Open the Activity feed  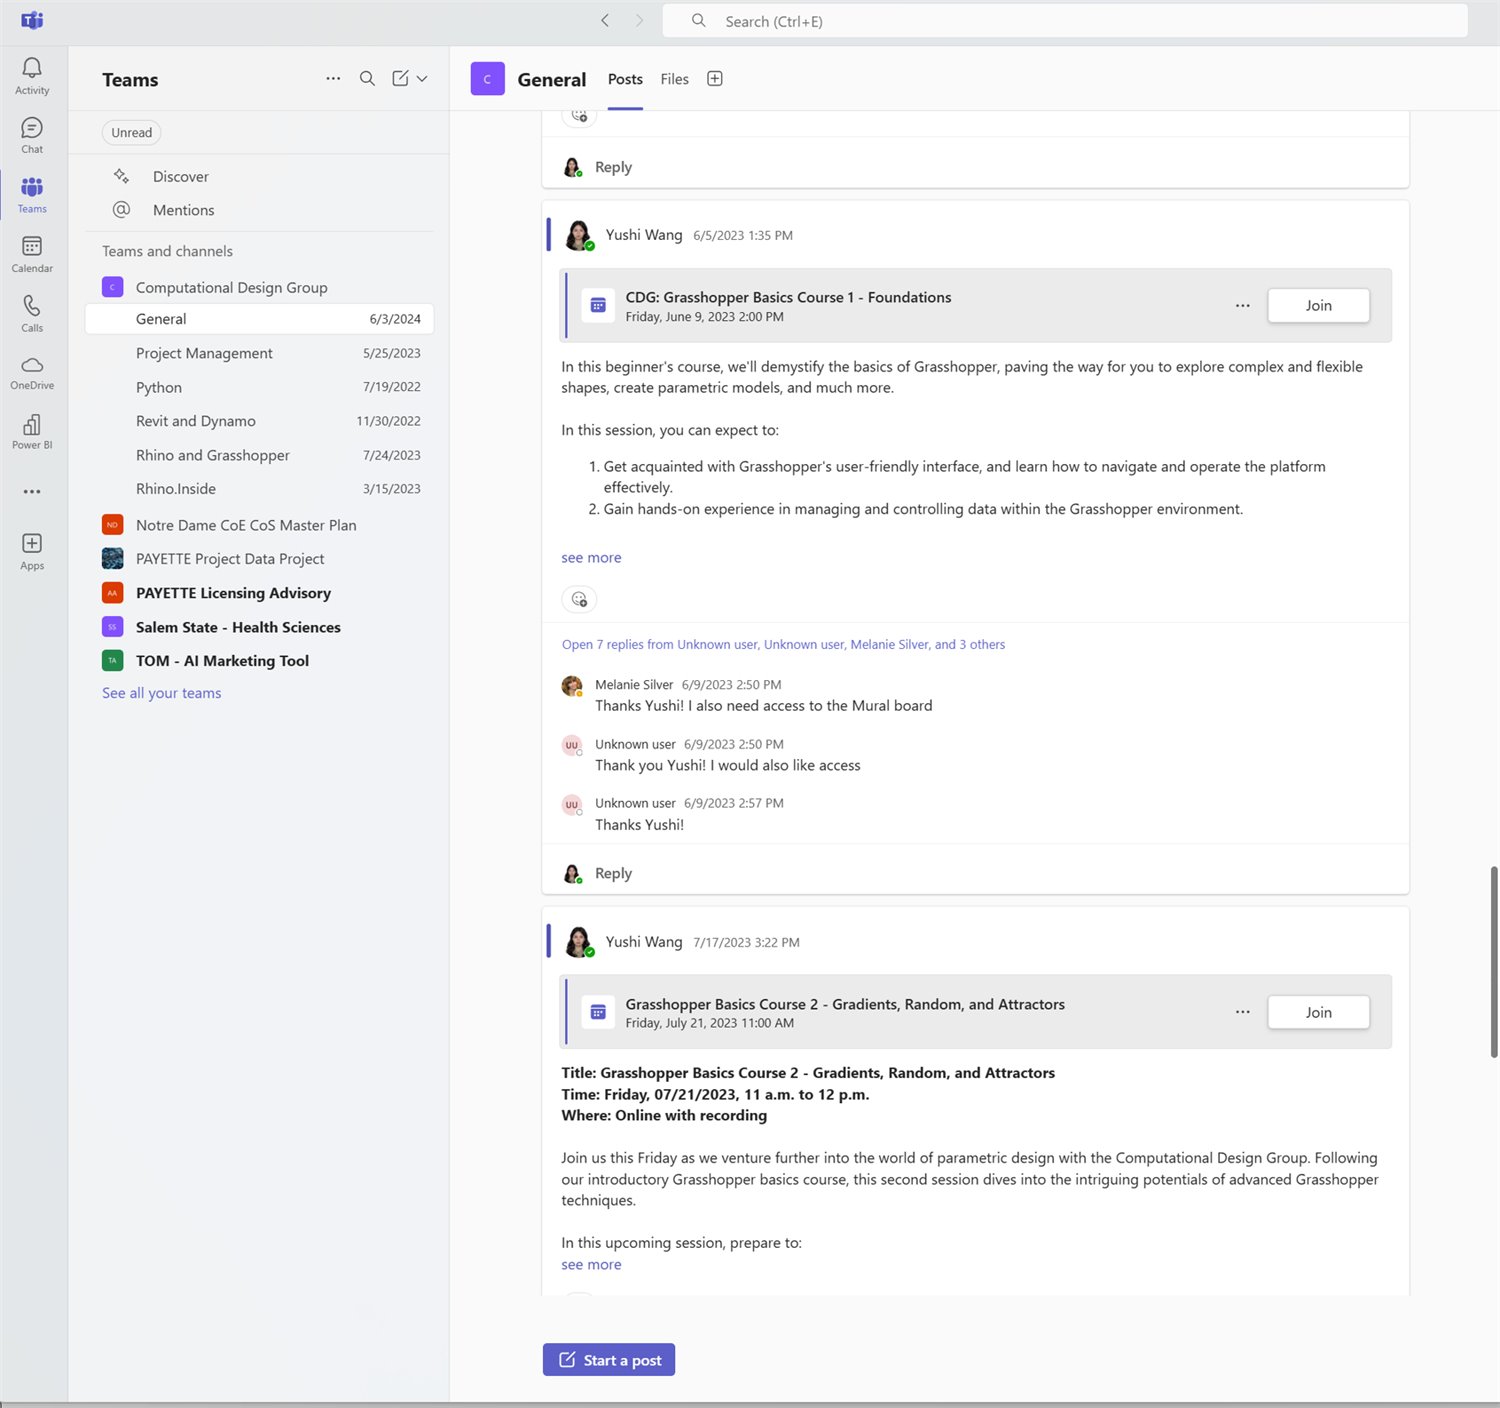click(32, 76)
